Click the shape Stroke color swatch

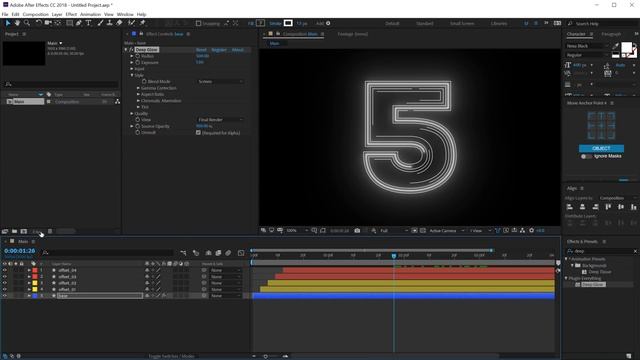[288, 23]
